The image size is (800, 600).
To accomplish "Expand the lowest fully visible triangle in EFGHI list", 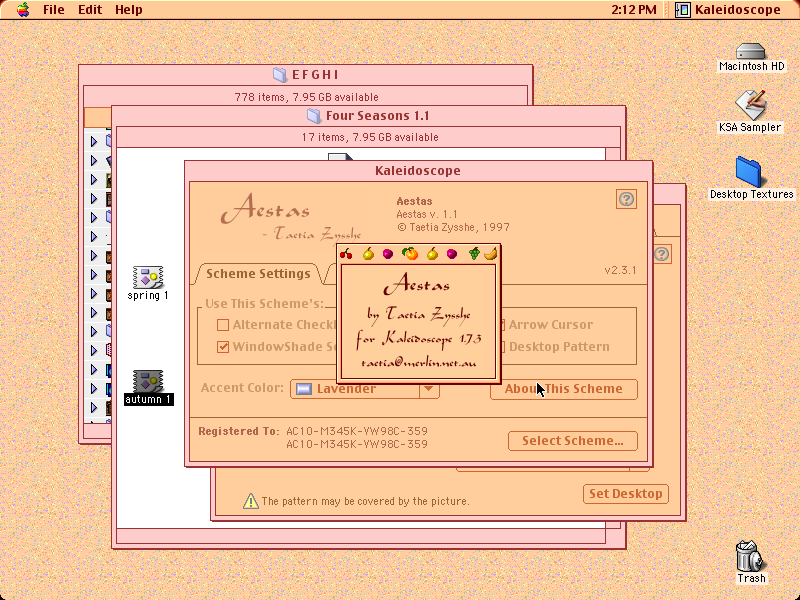I will coord(94,407).
